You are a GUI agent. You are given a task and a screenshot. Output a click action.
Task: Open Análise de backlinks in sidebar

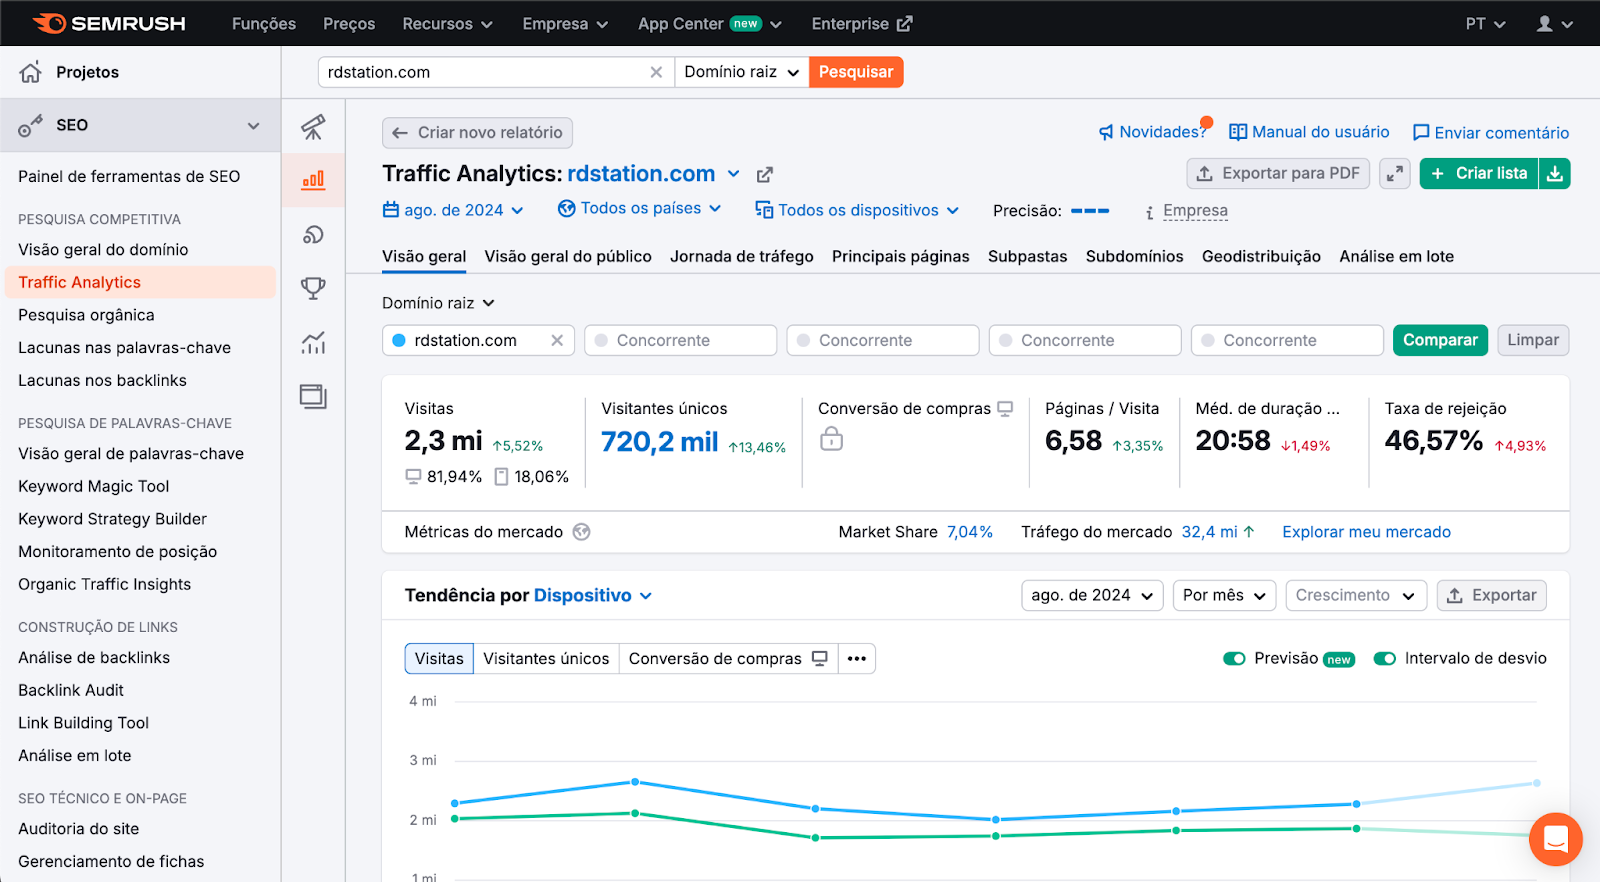click(94, 658)
